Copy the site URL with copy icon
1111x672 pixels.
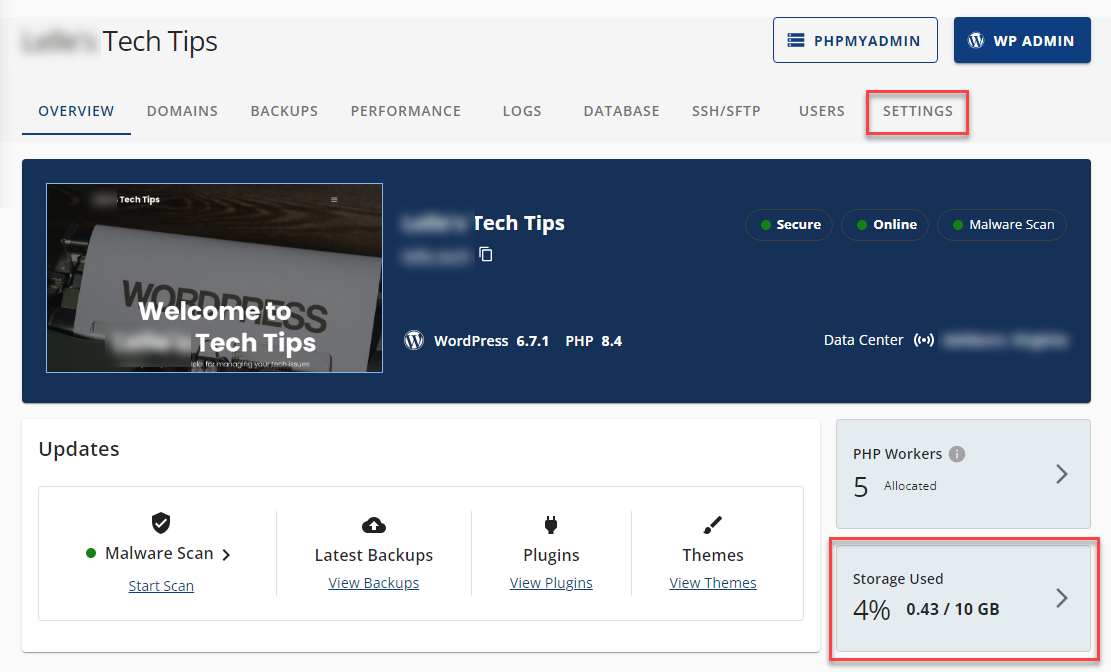[486, 254]
